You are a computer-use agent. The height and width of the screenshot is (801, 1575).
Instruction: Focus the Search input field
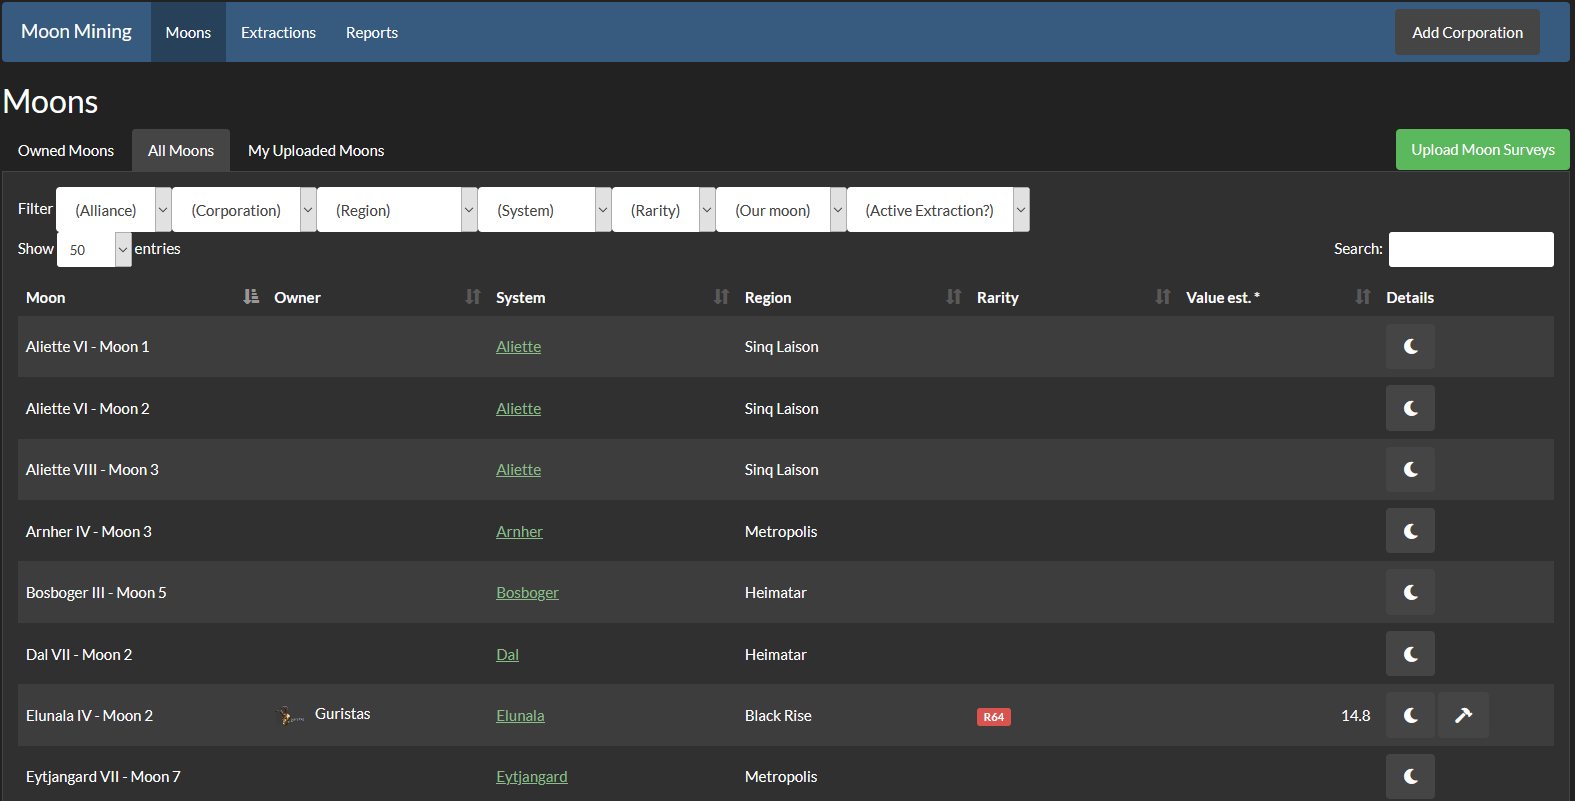pos(1470,249)
